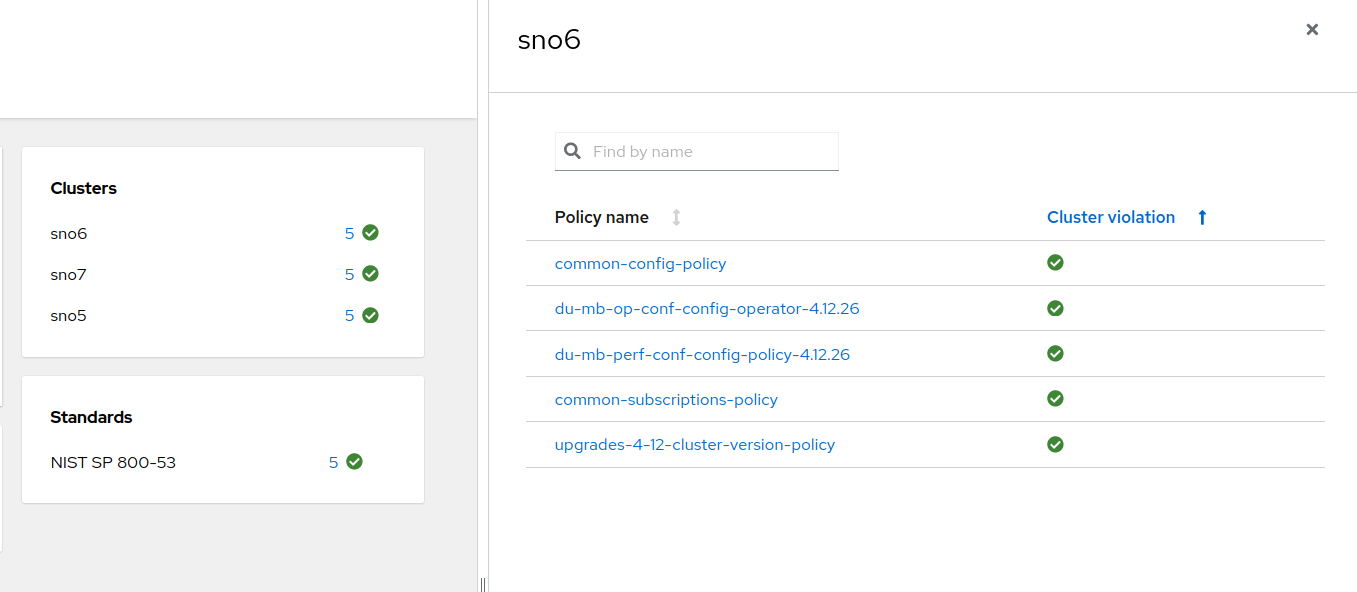Toggle Cluster violation sort arrow
Viewport: 1357px width, 592px height.
click(1202, 217)
